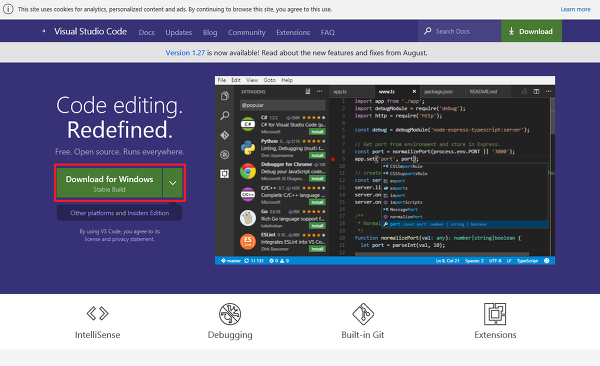Select the Search icon in editor activity bar

click(x=225, y=115)
